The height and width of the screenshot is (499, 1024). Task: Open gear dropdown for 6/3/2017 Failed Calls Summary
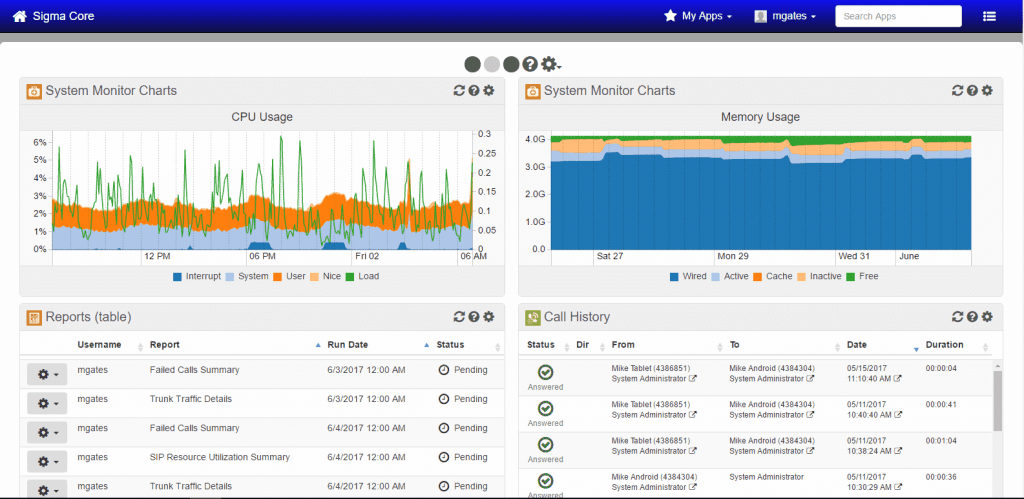[47, 375]
